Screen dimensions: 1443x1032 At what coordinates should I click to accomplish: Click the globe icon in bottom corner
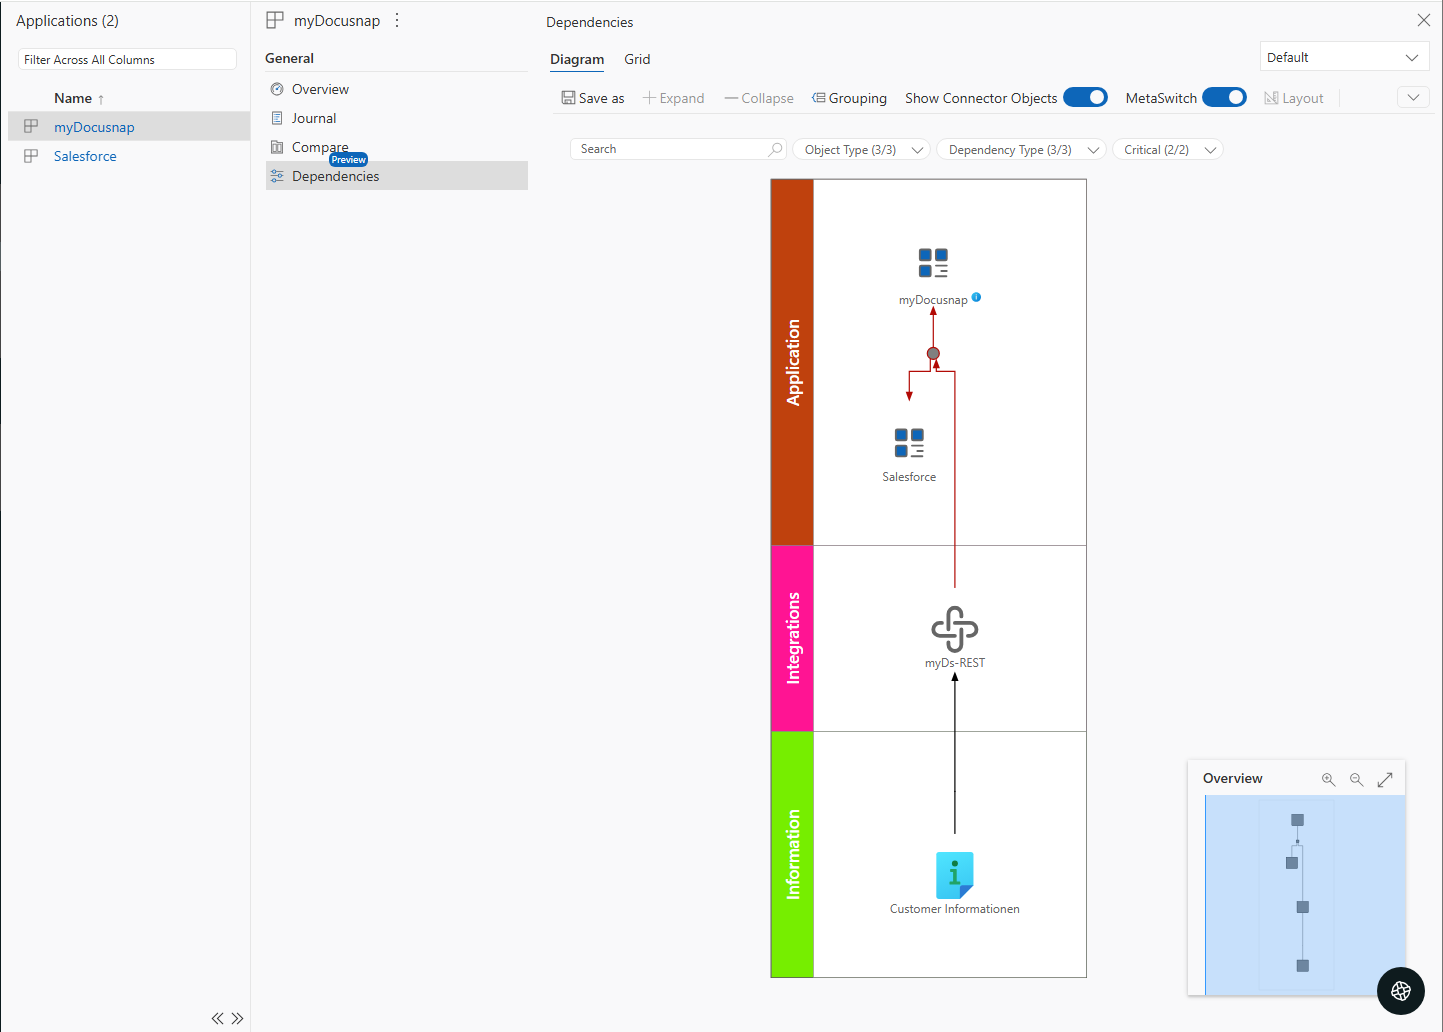pyautogui.click(x=1400, y=991)
